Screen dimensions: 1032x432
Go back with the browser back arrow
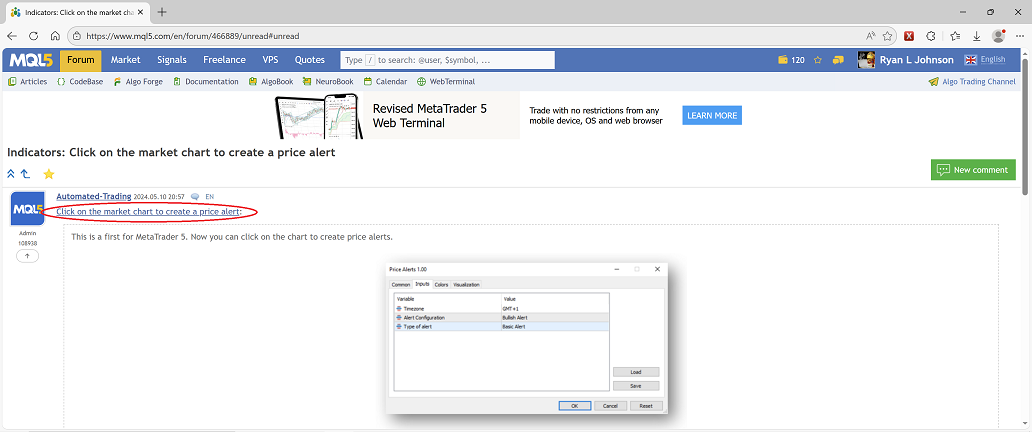point(12,36)
